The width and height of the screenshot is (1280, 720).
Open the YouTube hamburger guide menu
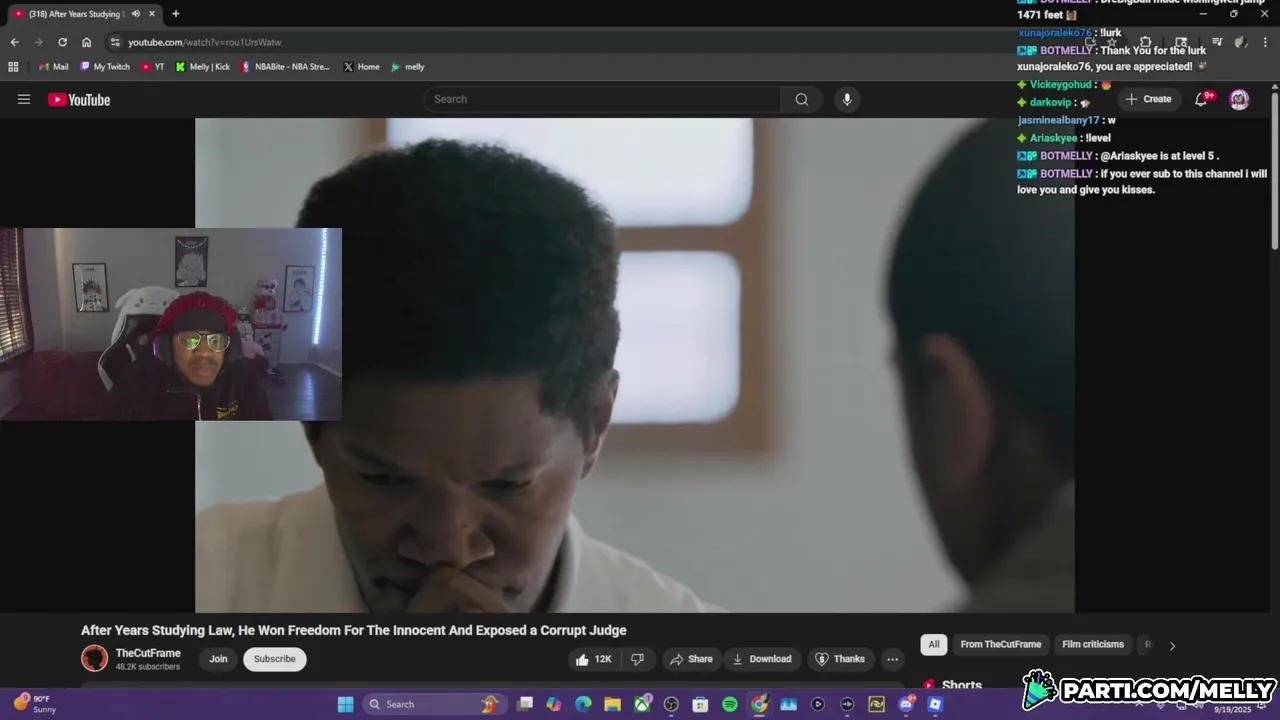24,99
